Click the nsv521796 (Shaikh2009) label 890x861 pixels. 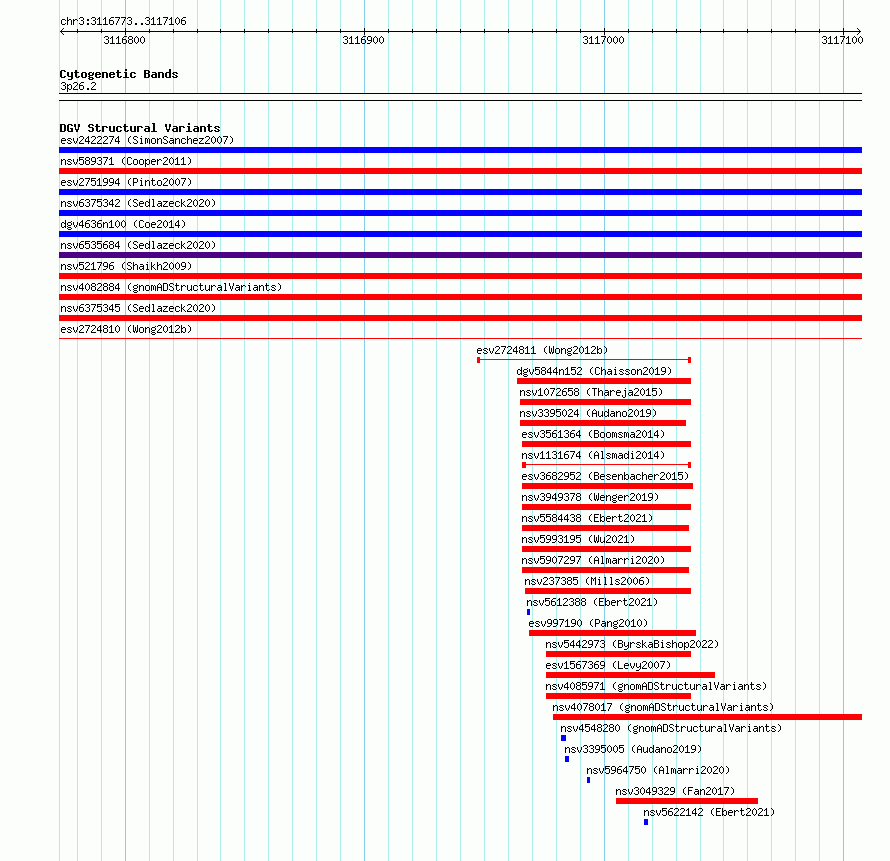[126, 266]
